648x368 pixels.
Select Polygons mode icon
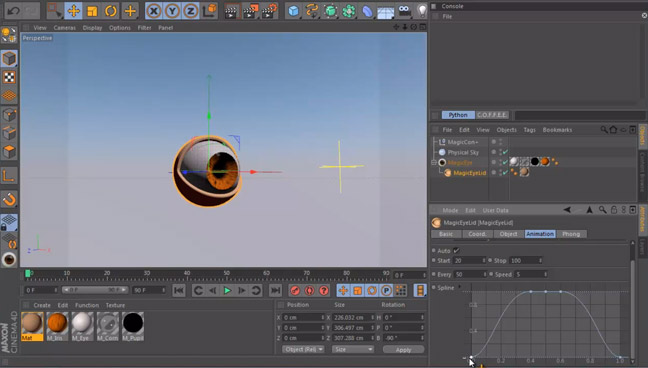[9, 151]
